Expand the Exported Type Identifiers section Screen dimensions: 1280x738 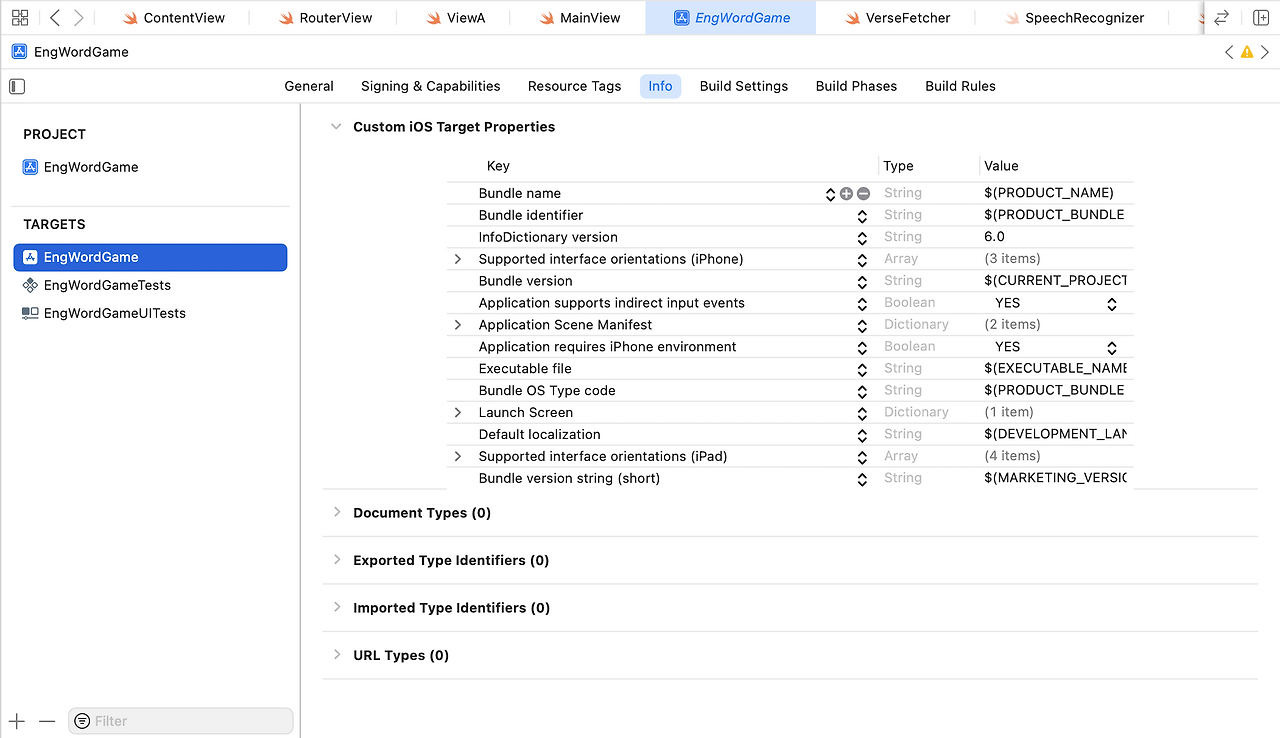[337, 560]
